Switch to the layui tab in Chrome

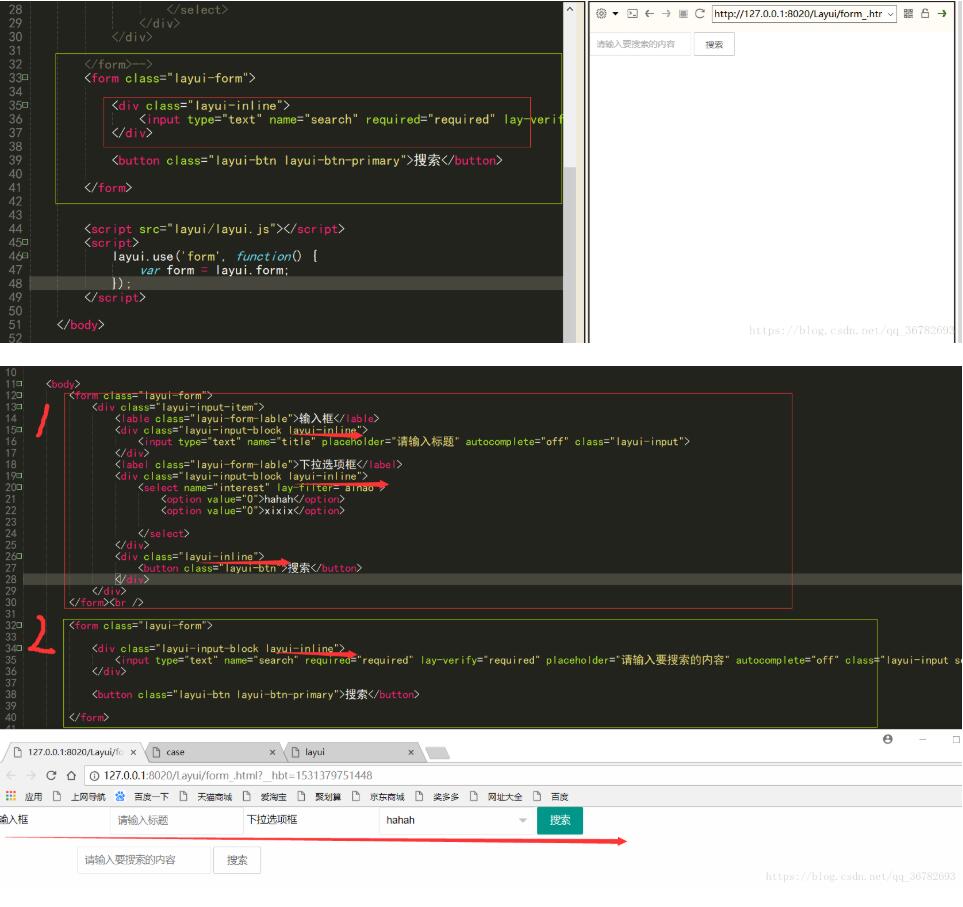coord(354,752)
